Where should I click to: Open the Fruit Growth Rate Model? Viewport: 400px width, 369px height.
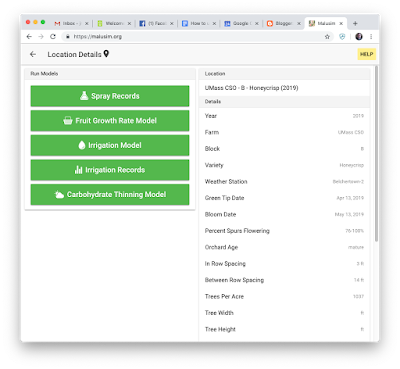coord(110,121)
